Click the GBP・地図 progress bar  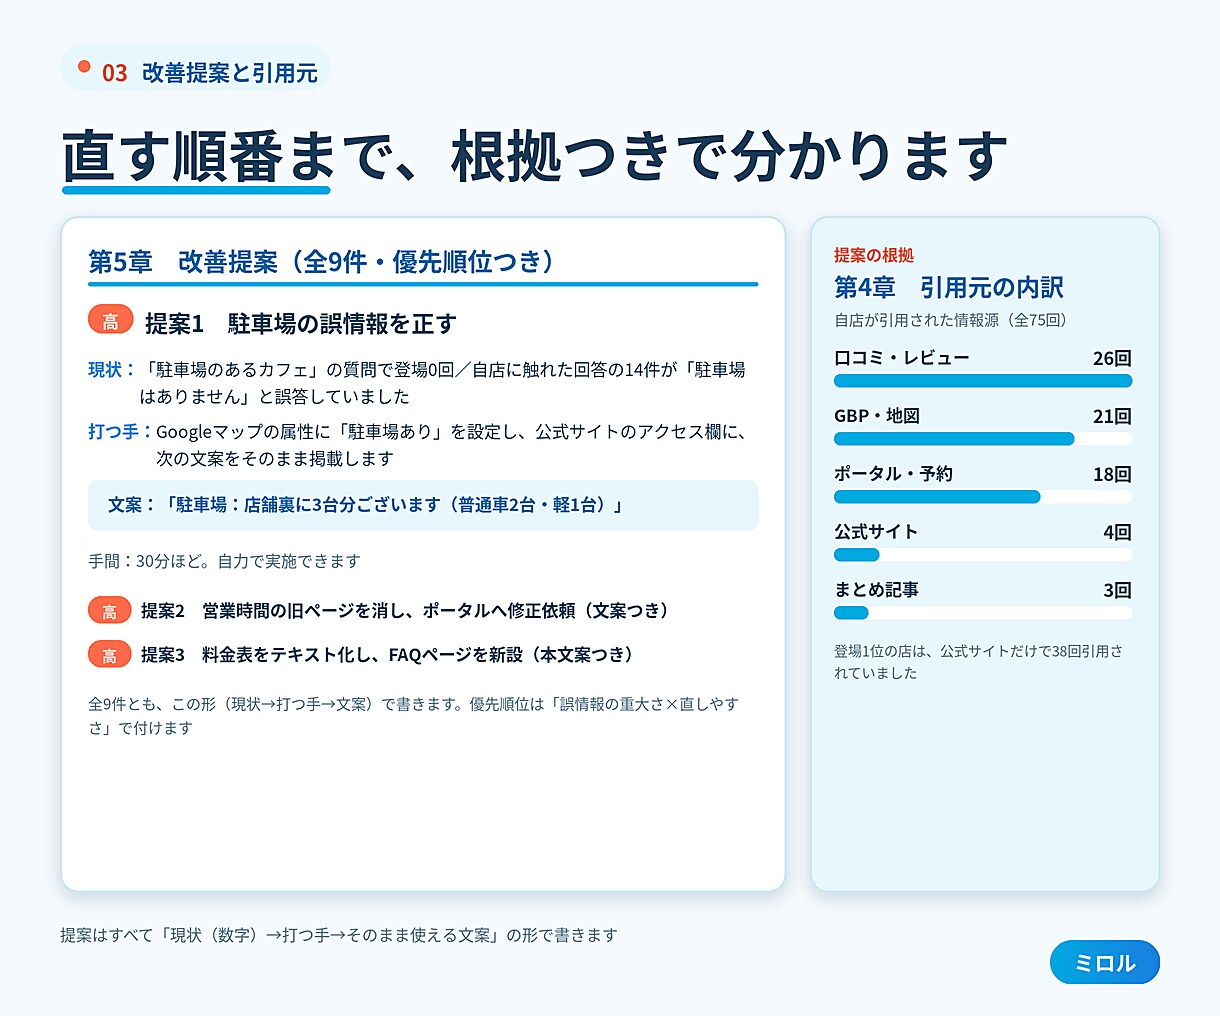tap(983, 439)
